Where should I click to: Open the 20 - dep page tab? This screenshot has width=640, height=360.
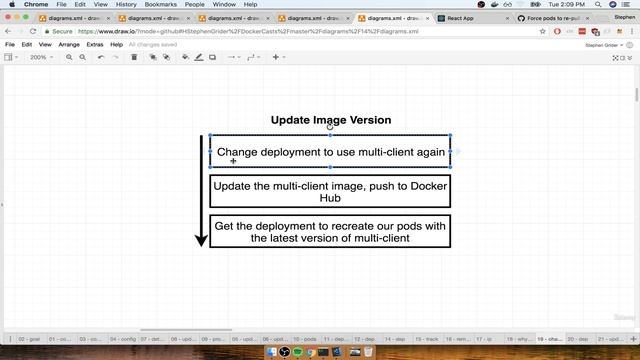pyautogui.click(x=578, y=339)
